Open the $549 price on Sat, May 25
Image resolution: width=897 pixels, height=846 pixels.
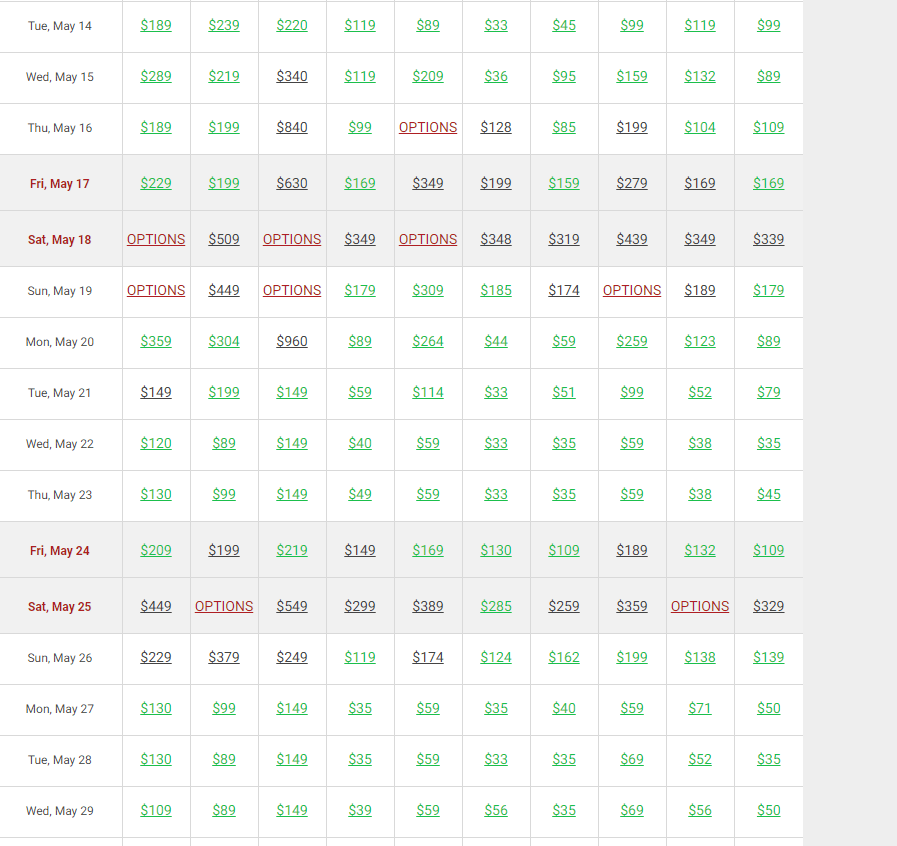292,606
